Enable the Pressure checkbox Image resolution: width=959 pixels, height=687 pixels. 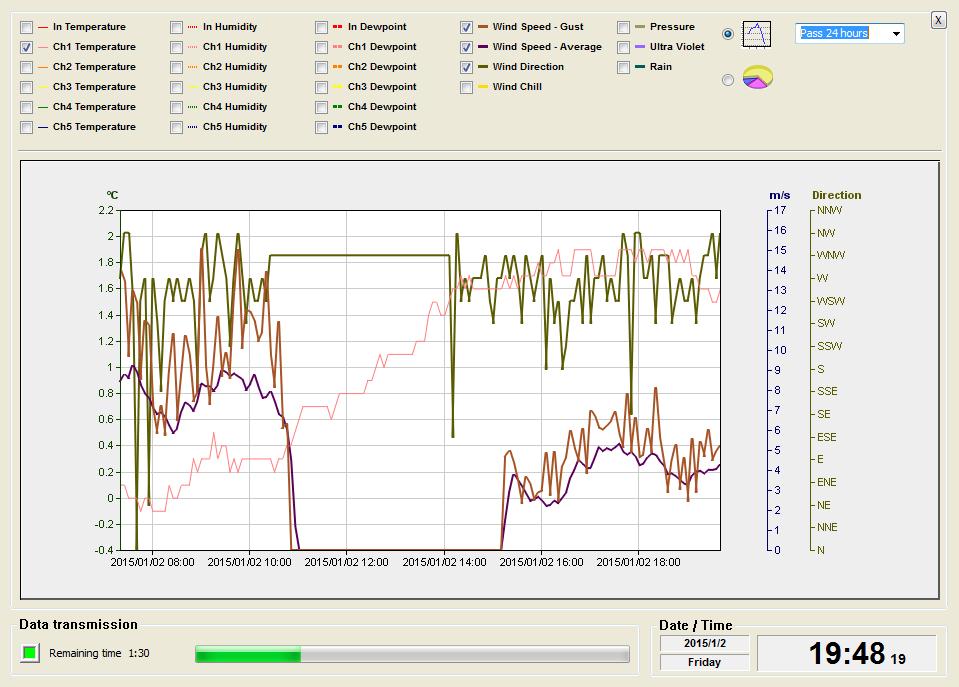(624, 27)
